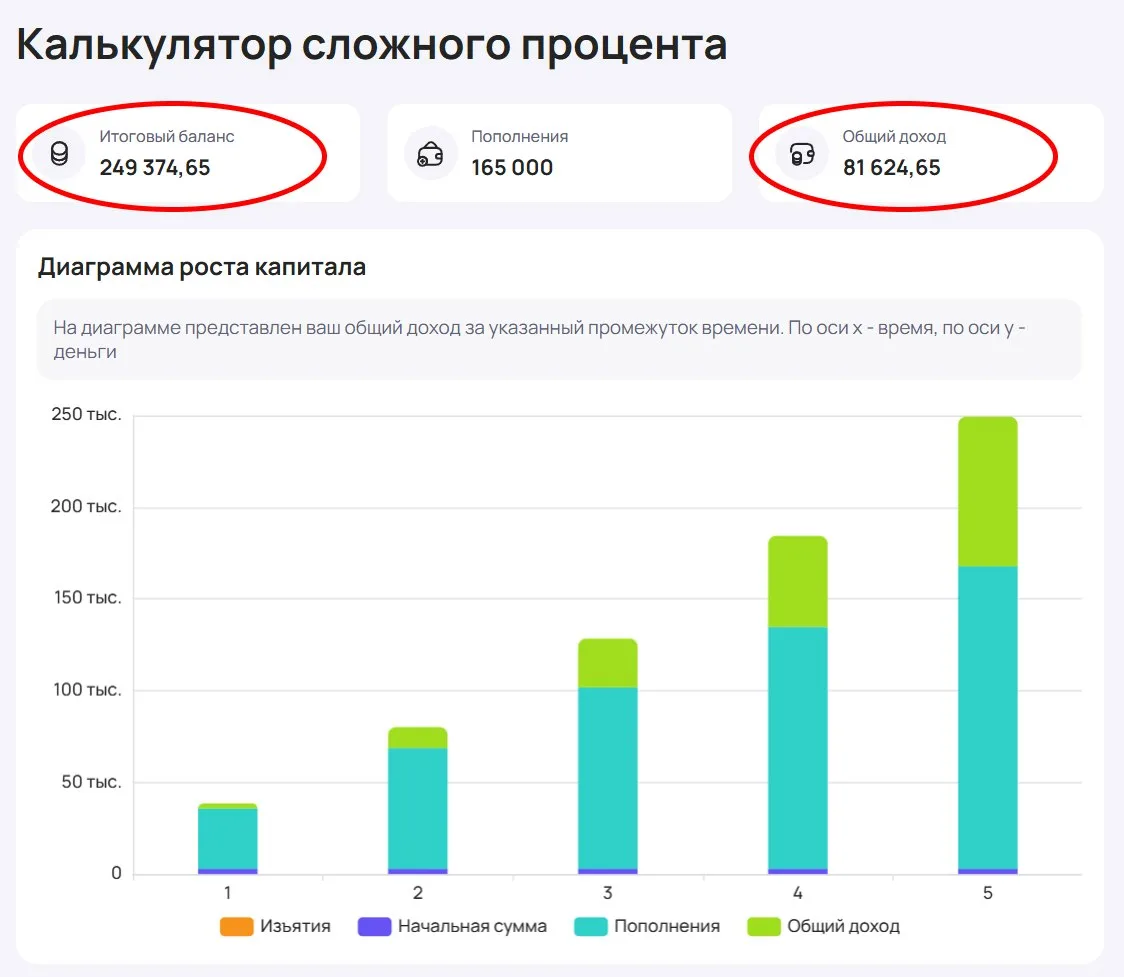Viewport: 1124px width, 977px height.
Task: Click the green Общий доход legend swatch
Action: coord(763,926)
